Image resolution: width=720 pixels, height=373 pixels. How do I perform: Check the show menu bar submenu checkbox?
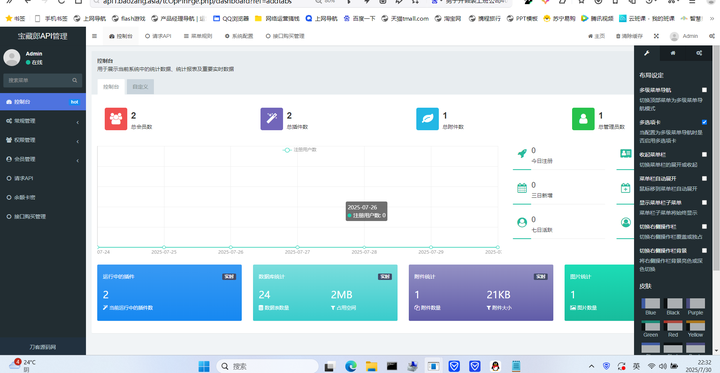(704, 202)
